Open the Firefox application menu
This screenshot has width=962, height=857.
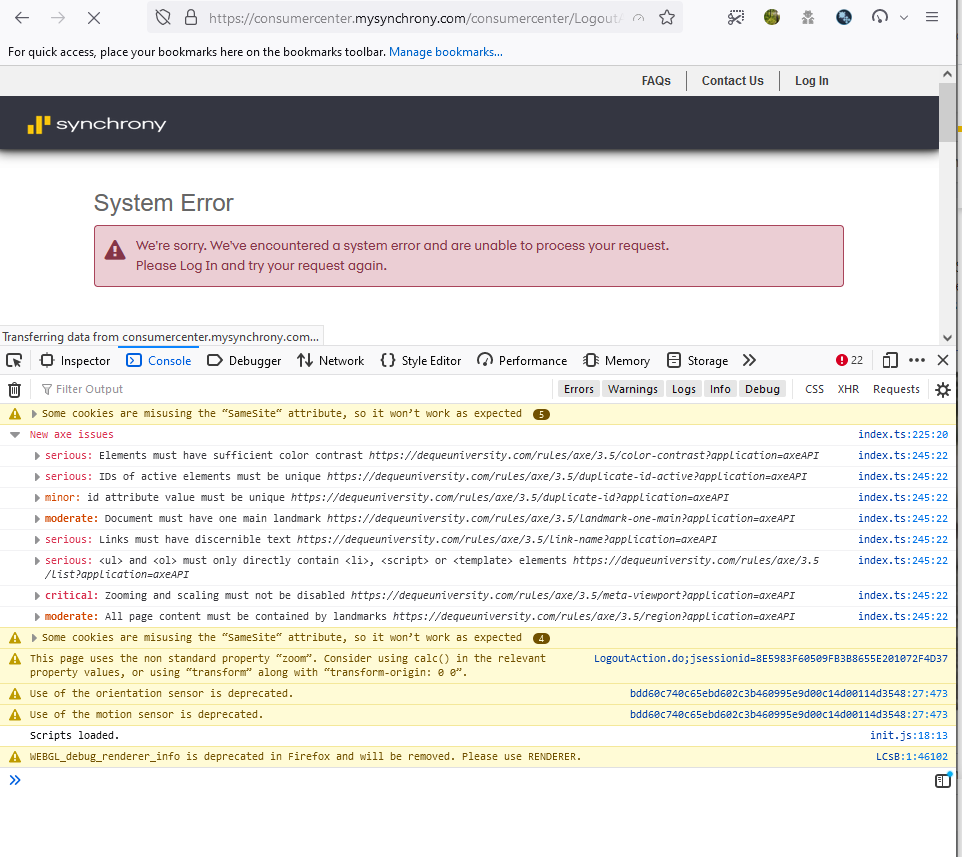tap(932, 17)
